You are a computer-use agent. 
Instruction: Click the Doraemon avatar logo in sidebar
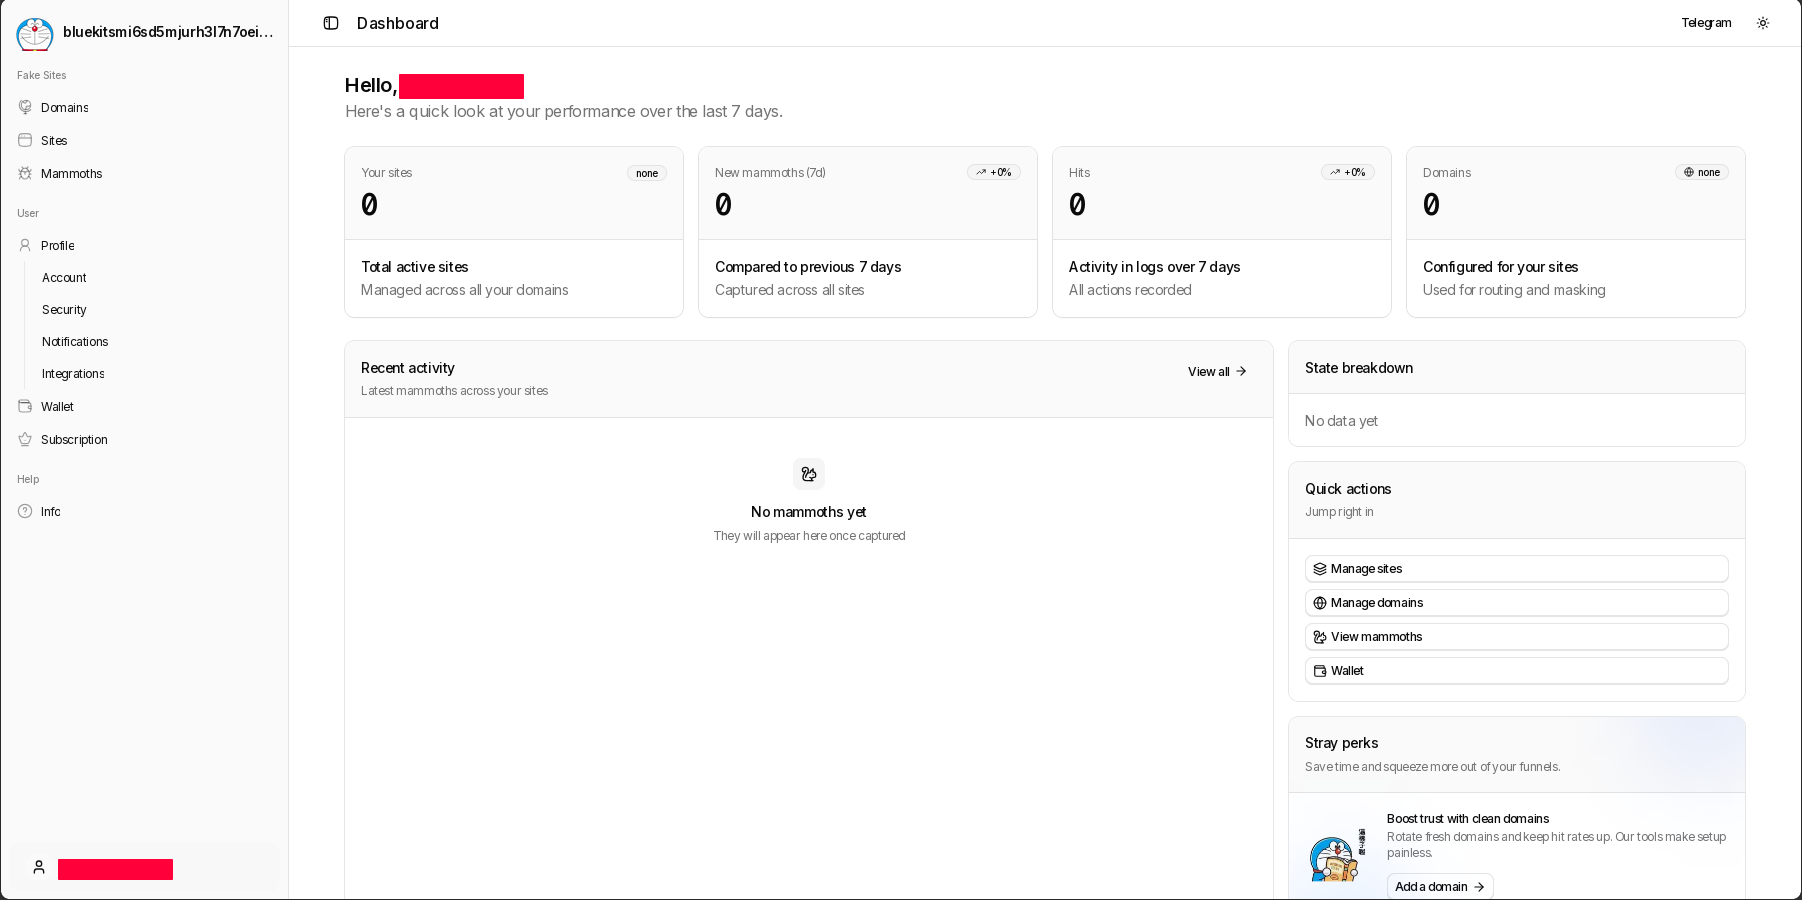35,33
